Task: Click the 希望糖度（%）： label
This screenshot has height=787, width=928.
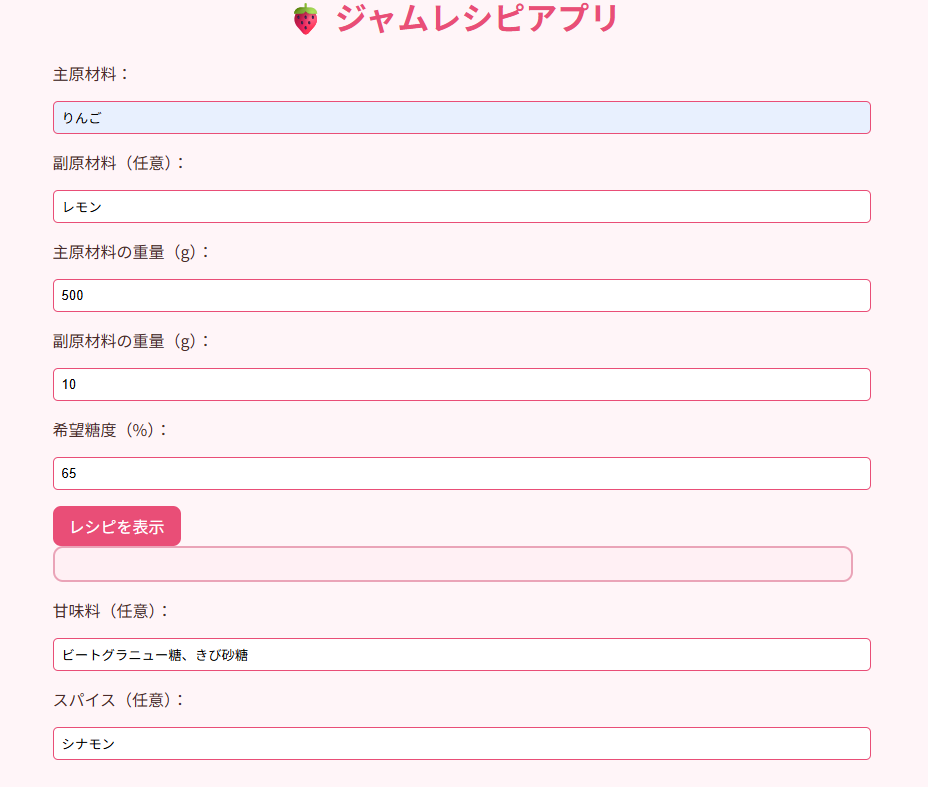Action: (x=110, y=430)
